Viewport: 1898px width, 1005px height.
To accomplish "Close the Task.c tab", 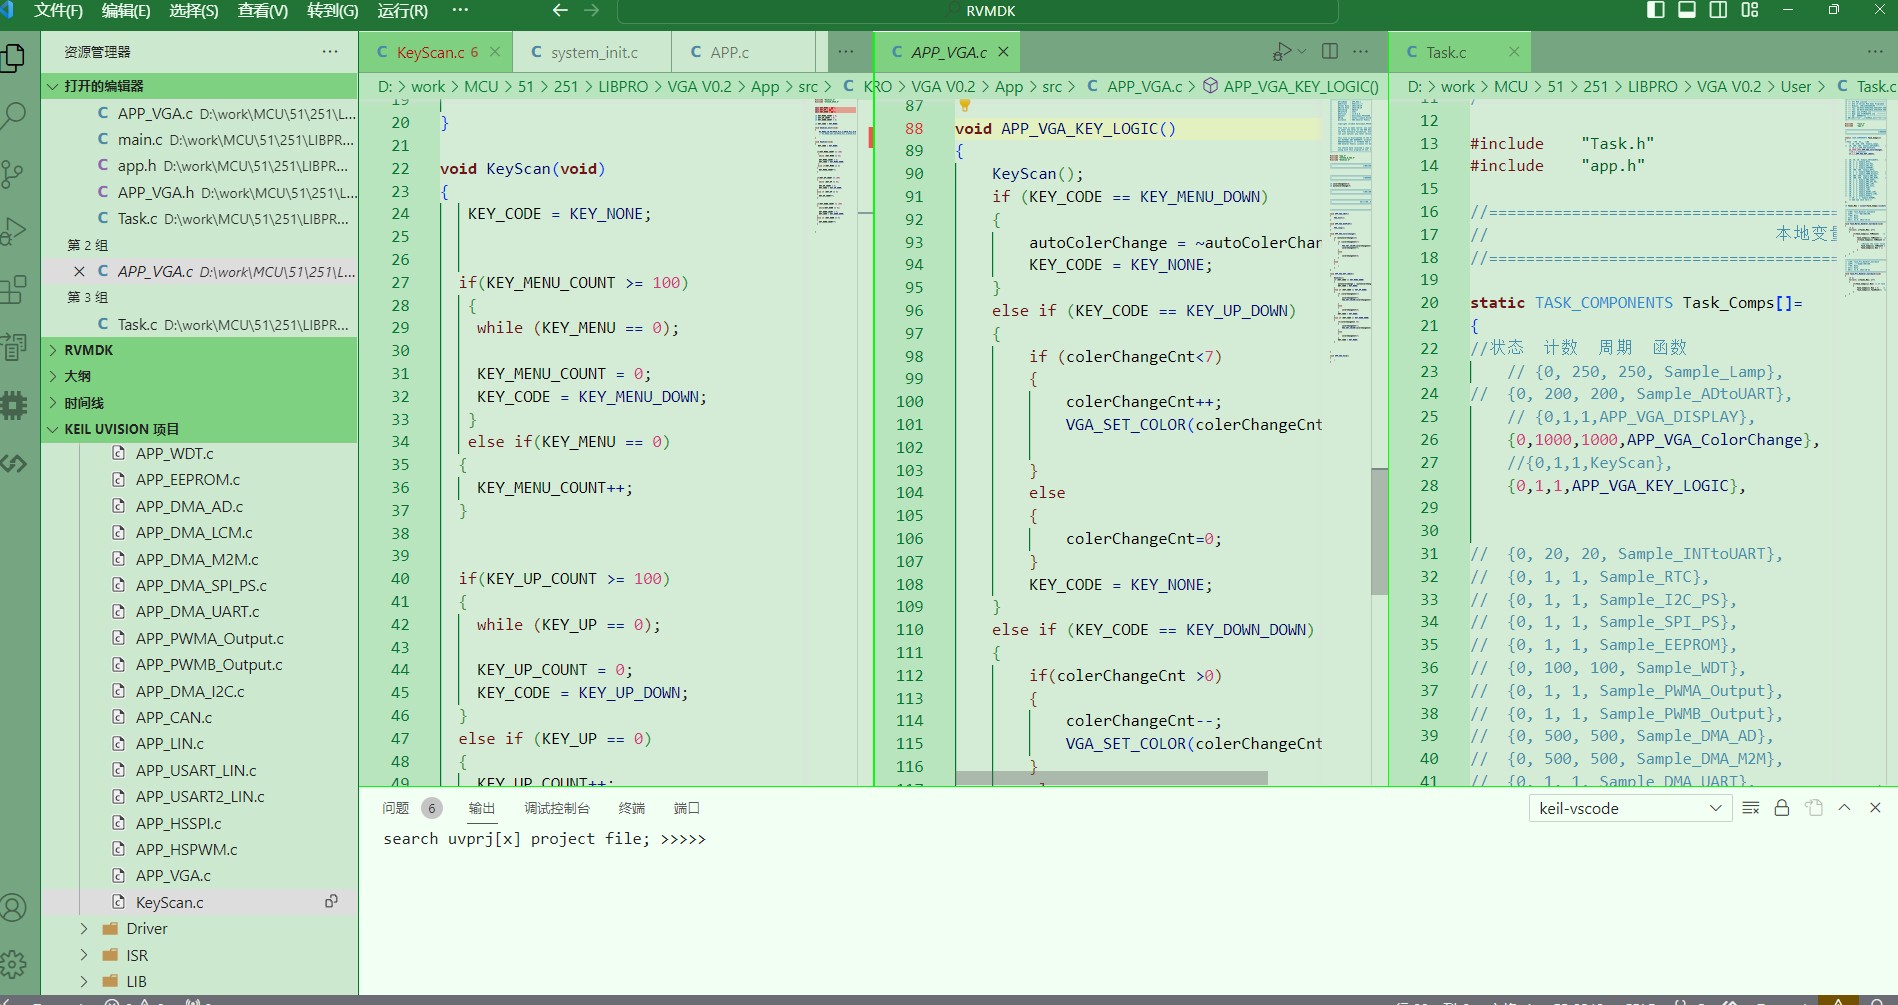I will [1514, 52].
